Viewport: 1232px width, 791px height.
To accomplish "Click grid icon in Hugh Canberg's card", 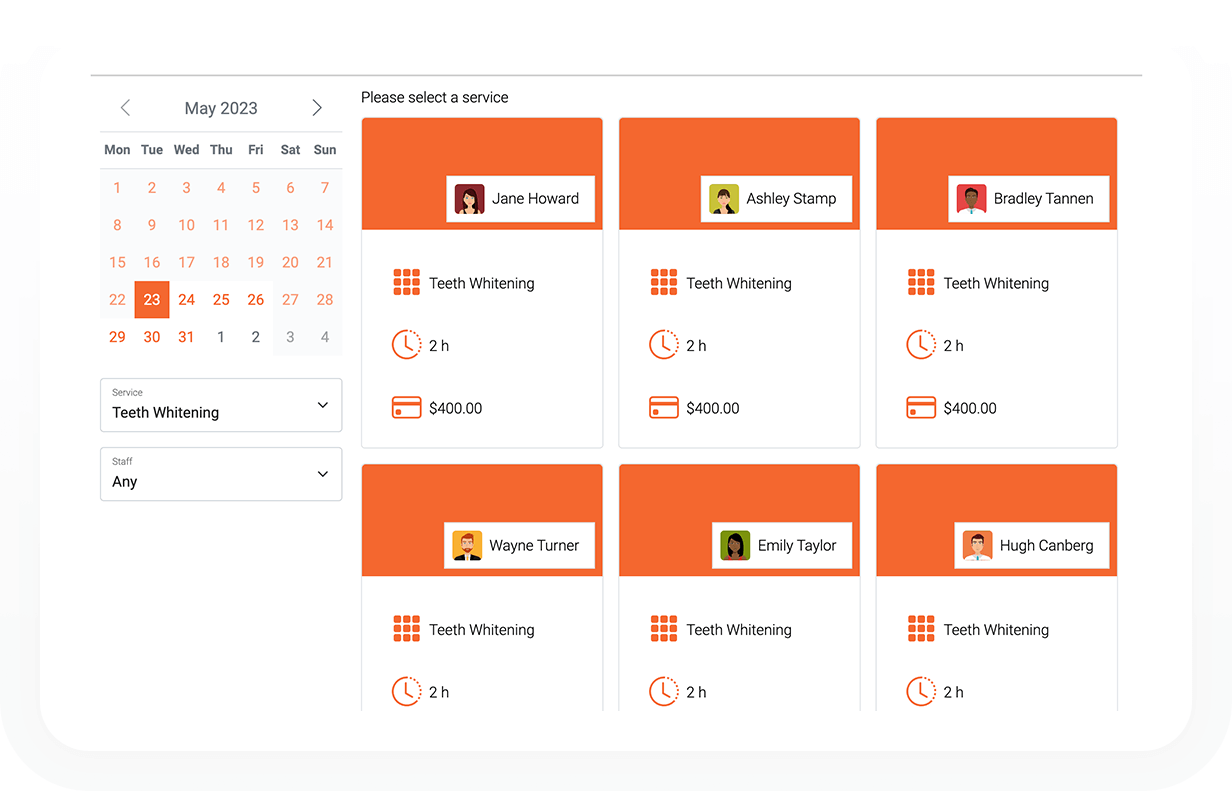I will point(921,628).
